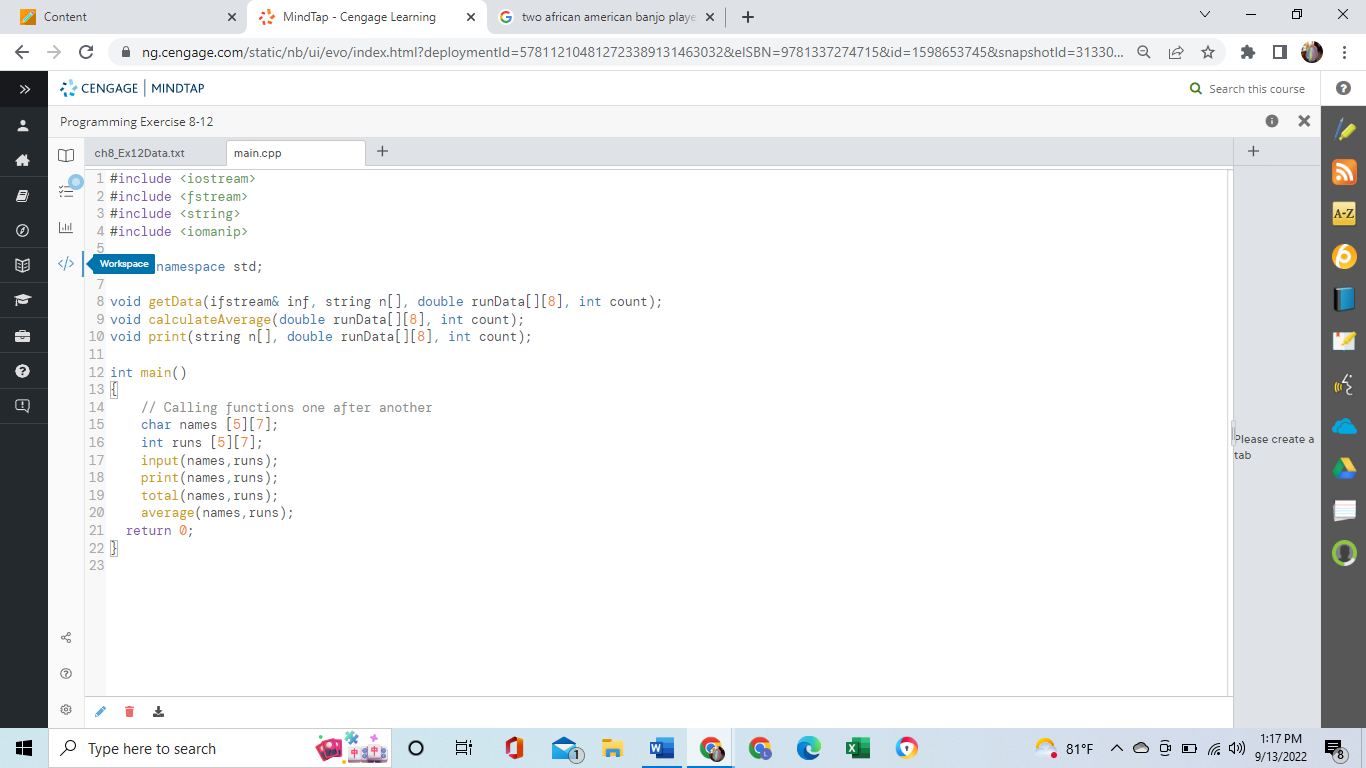Add a new tab in right pane
Image resolution: width=1366 pixels, height=768 pixels.
1253,151
